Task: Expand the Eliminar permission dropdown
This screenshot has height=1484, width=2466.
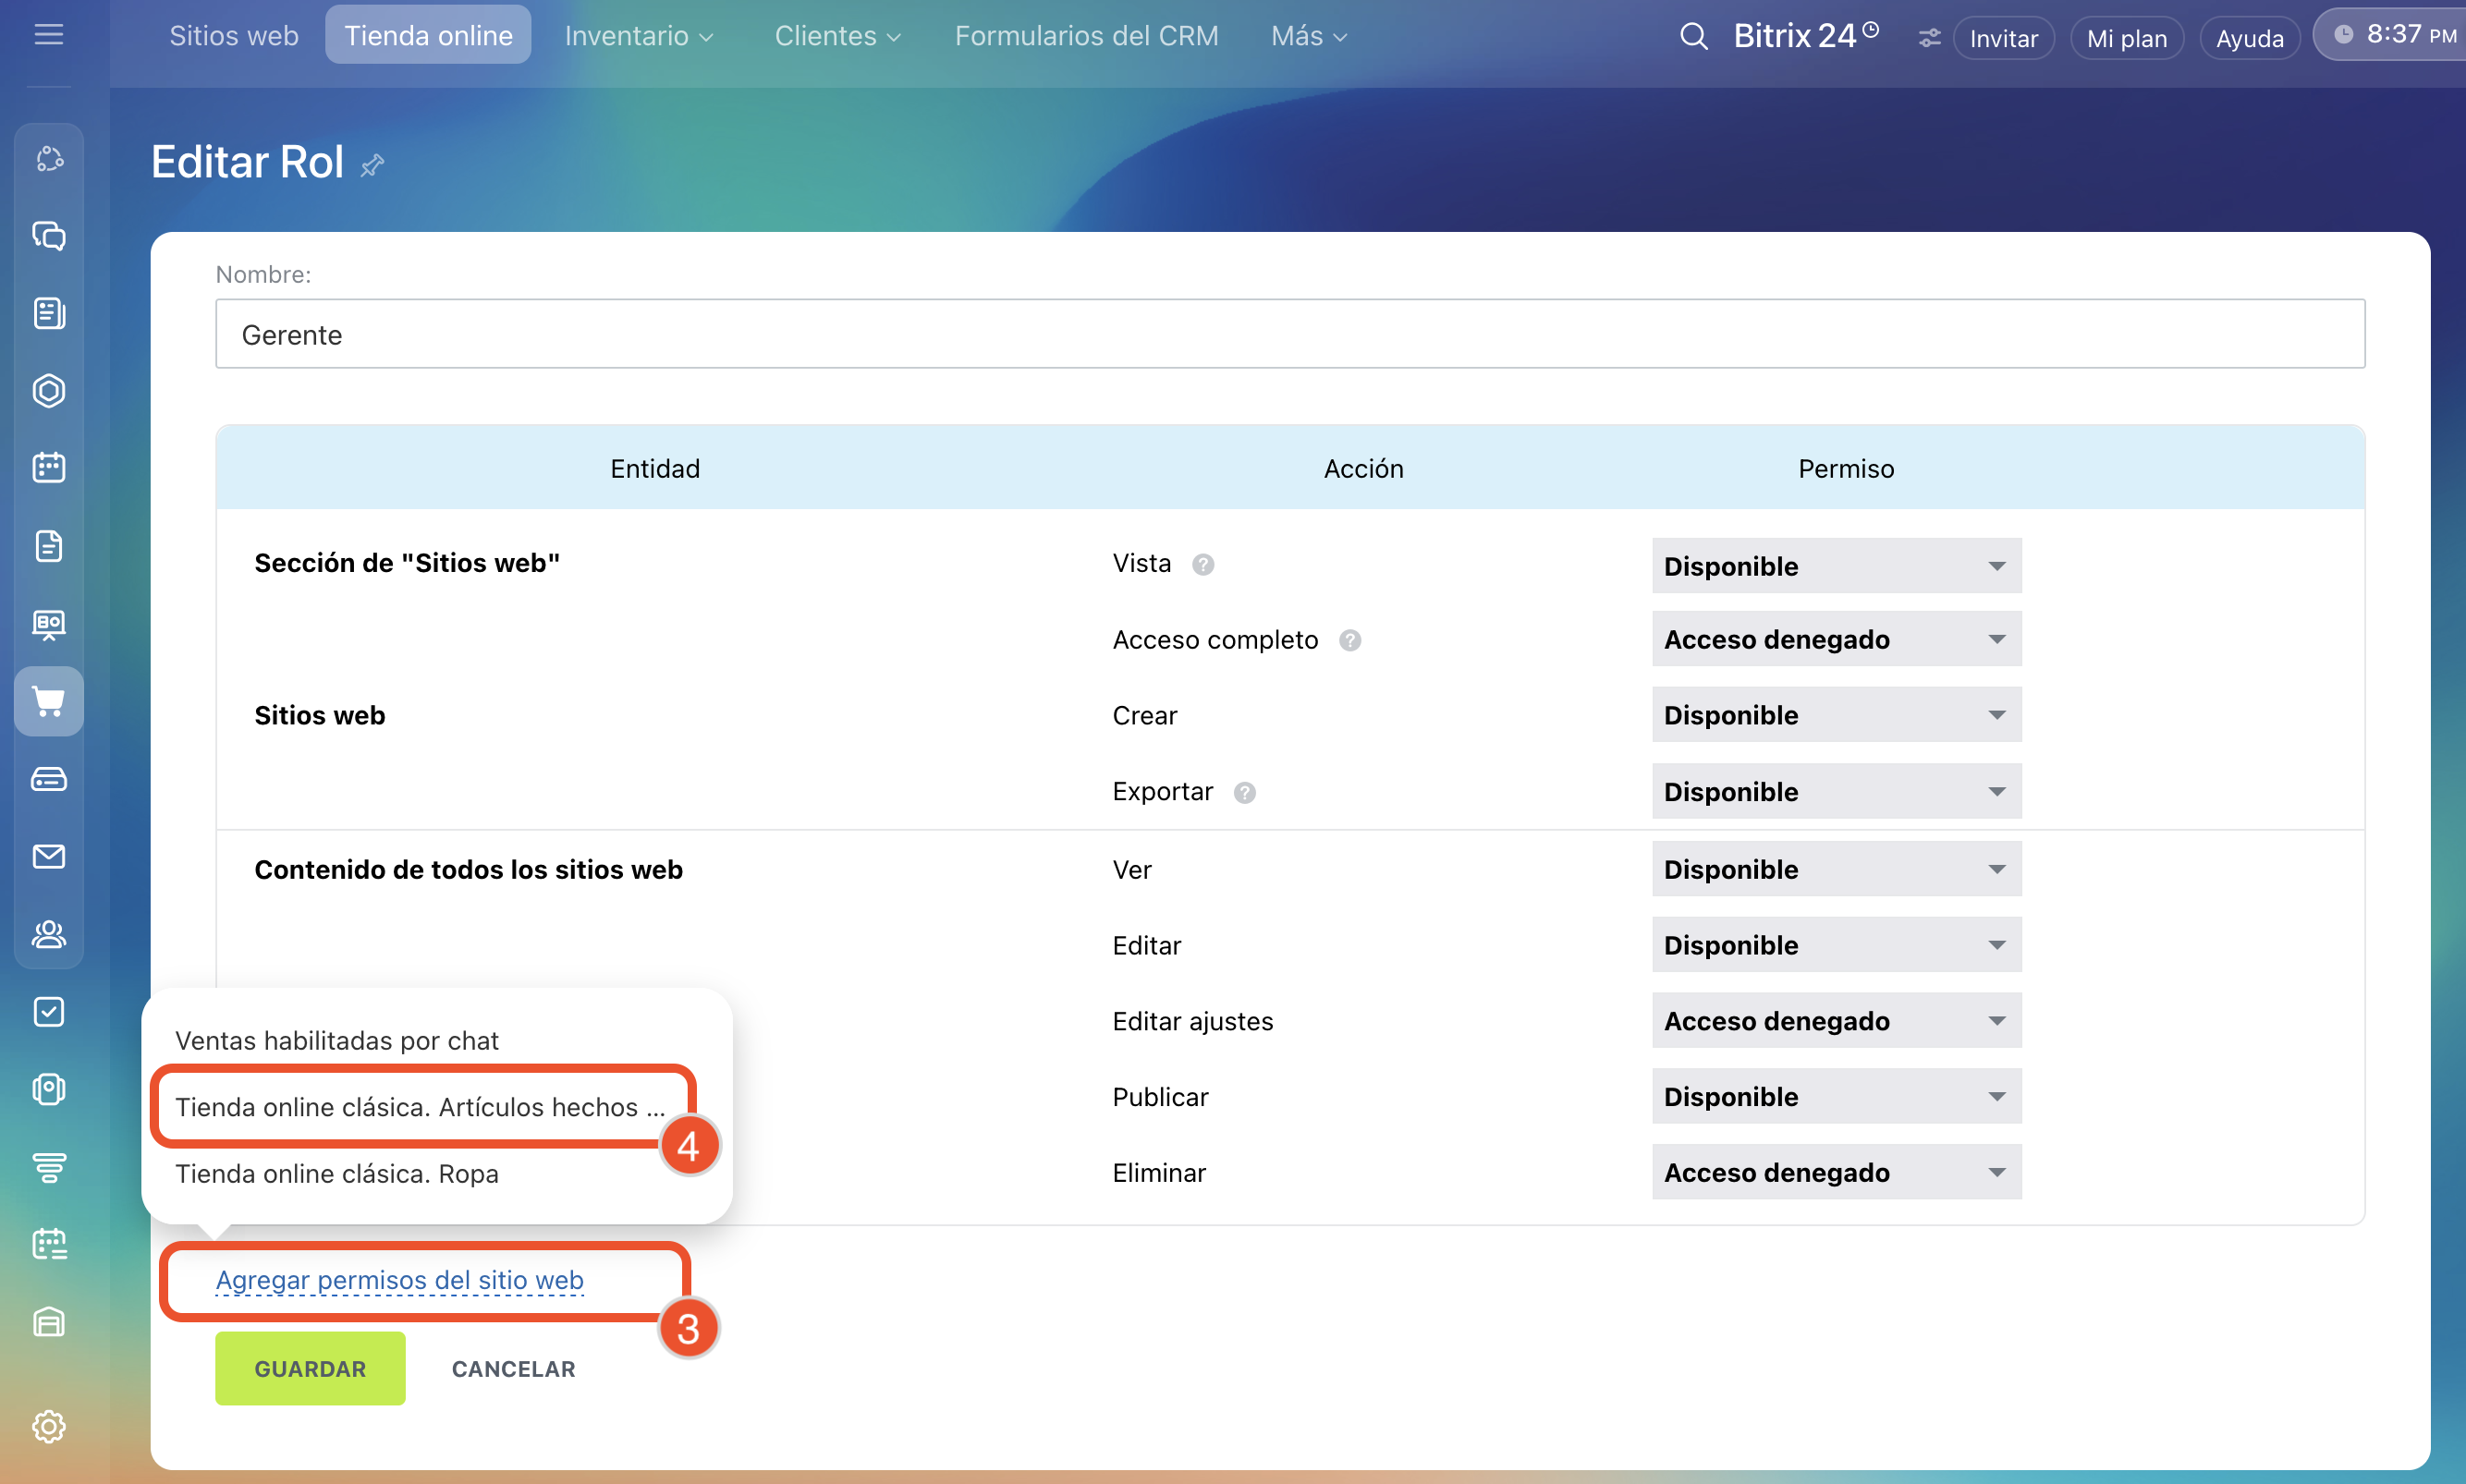Action: [1836, 1172]
